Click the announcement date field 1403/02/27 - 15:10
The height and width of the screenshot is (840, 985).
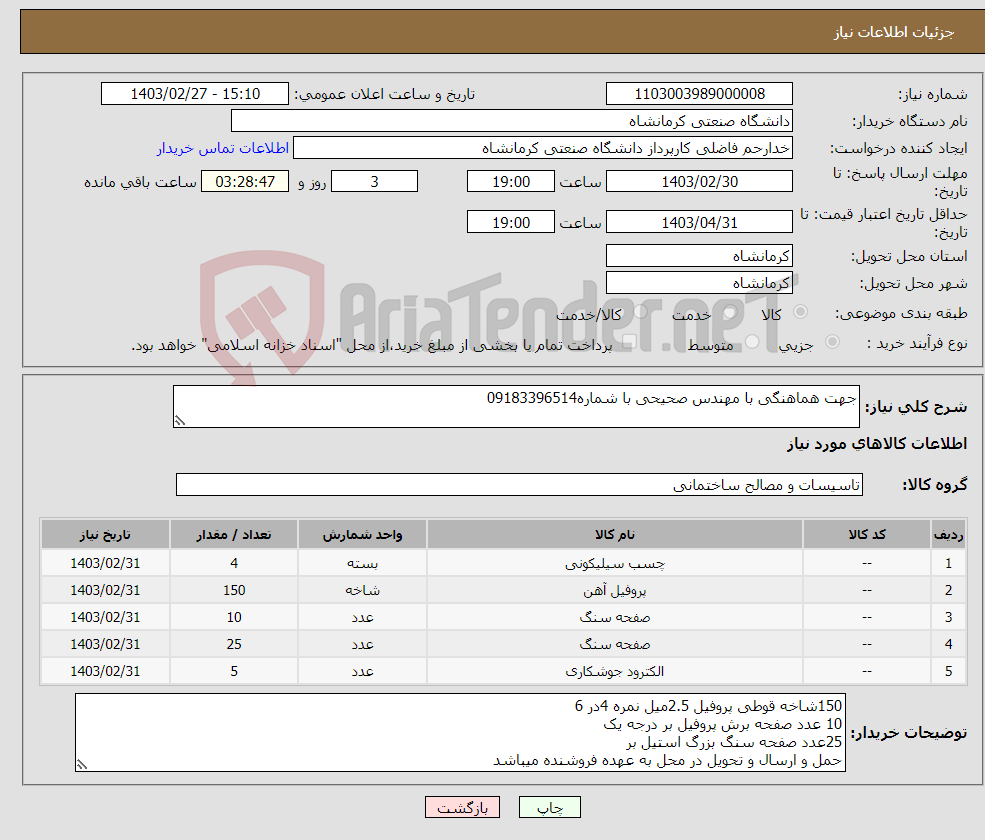click(x=195, y=94)
